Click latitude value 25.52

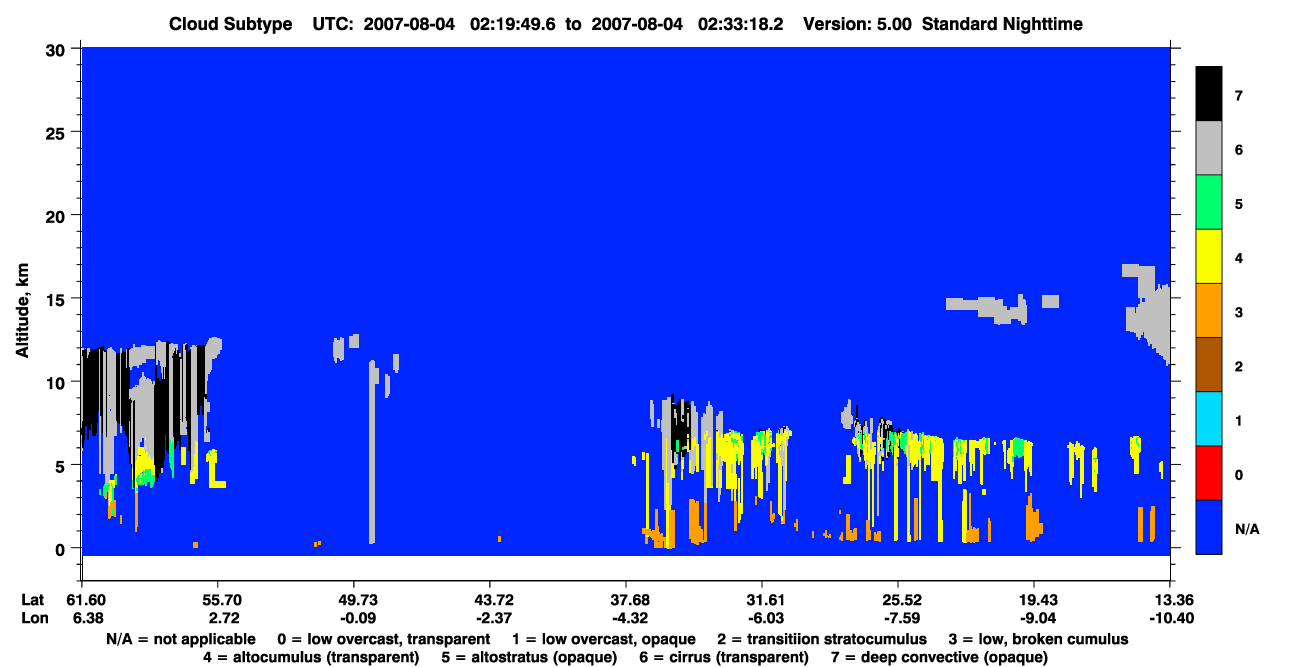tap(898, 600)
